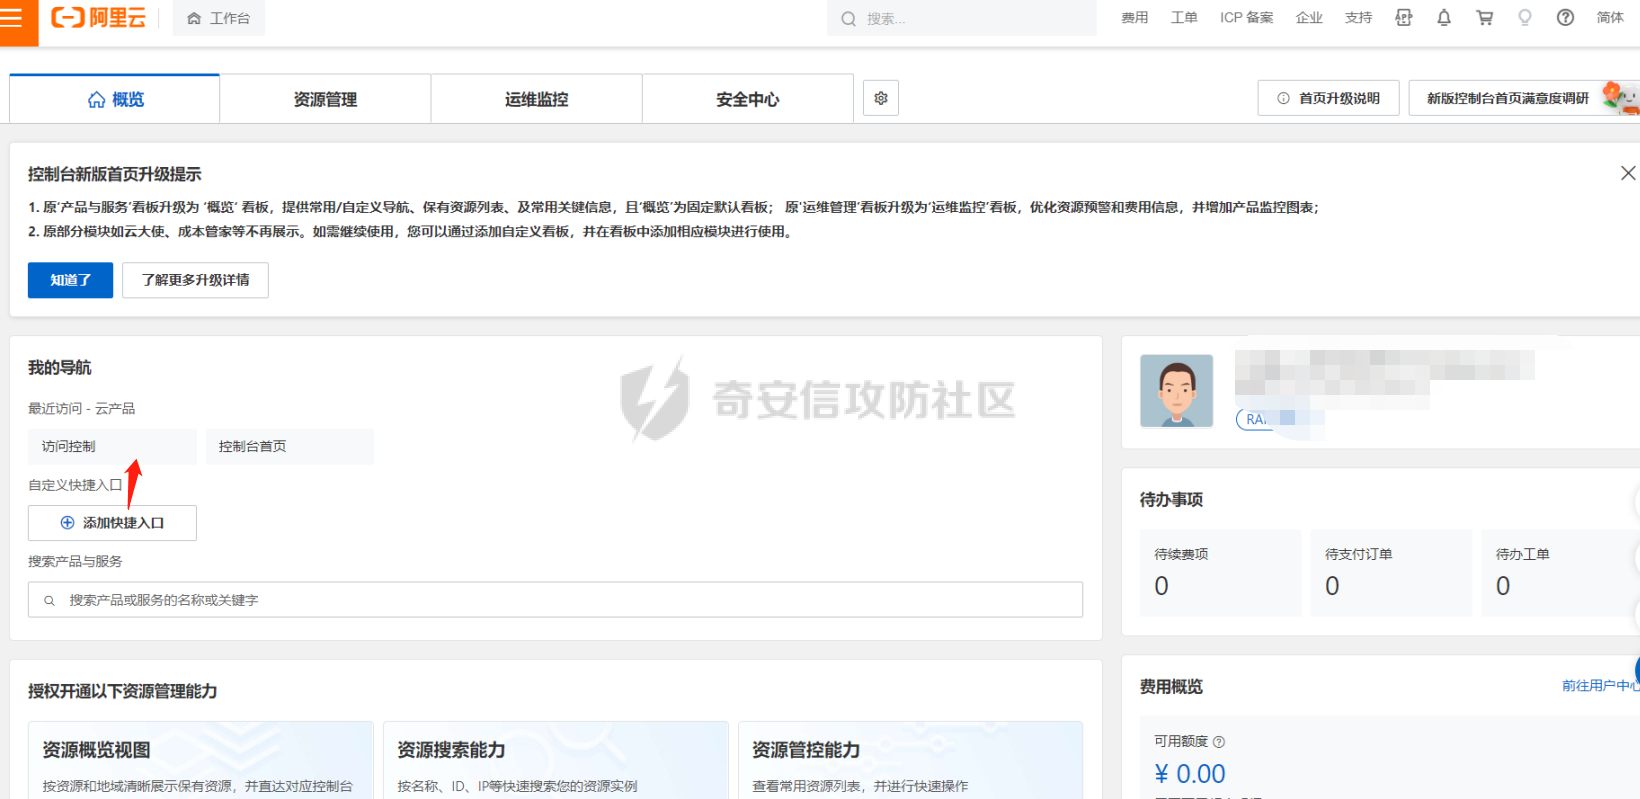Open 控制台首页 recent product
Image resolution: width=1640 pixels, height=799 pixels.
coord(289,446)
